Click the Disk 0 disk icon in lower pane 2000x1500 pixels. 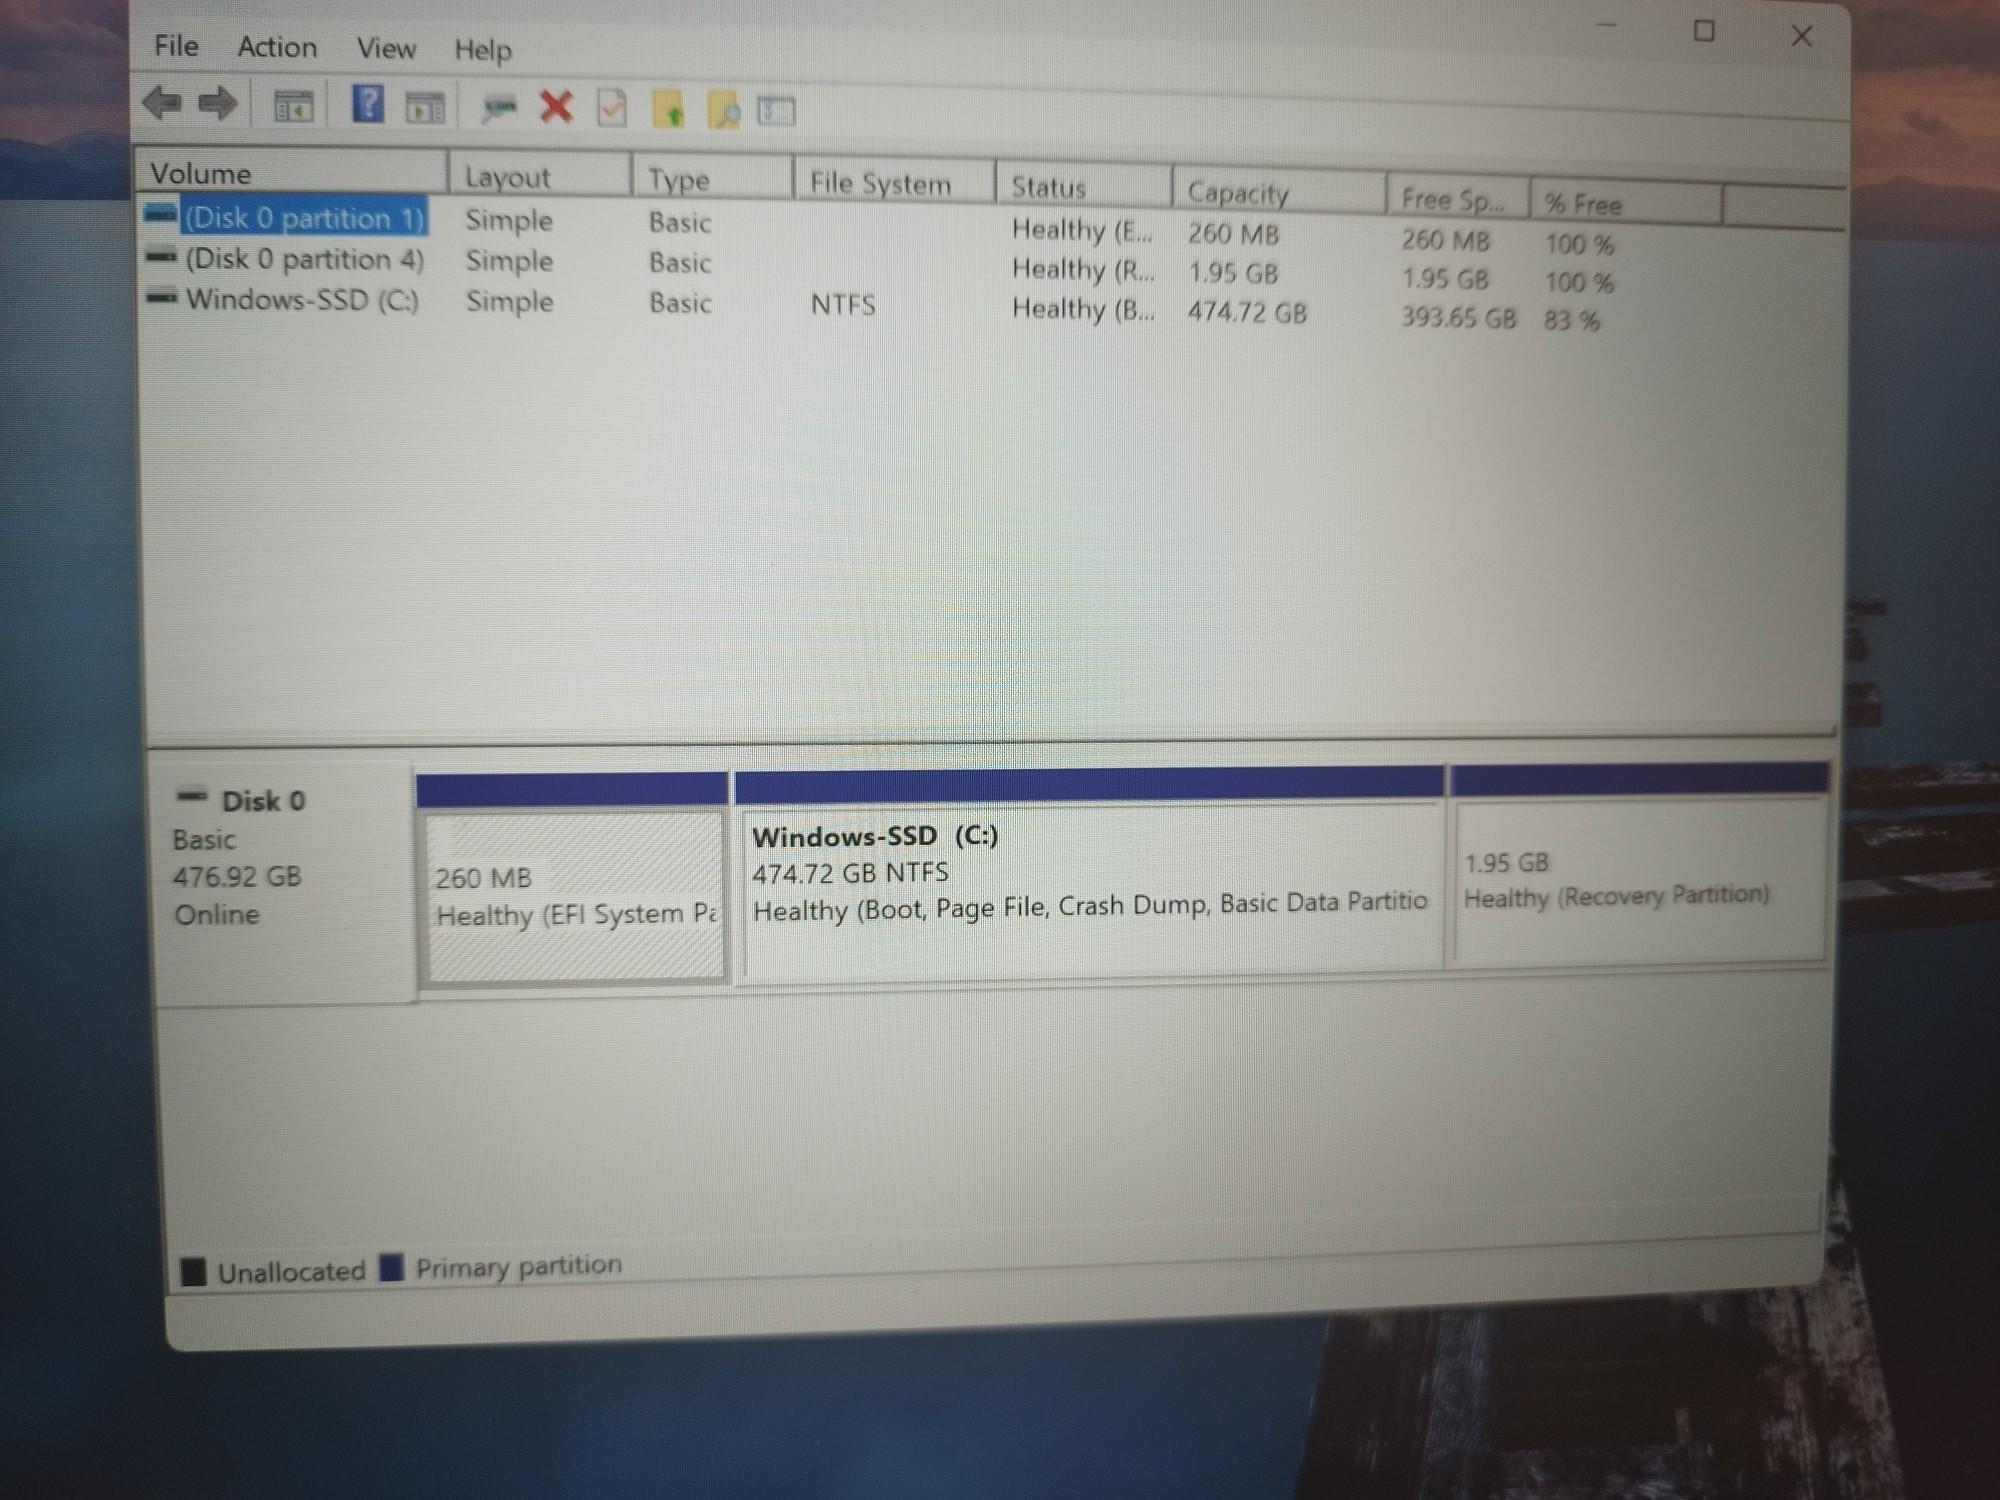[x=192, y=797]
